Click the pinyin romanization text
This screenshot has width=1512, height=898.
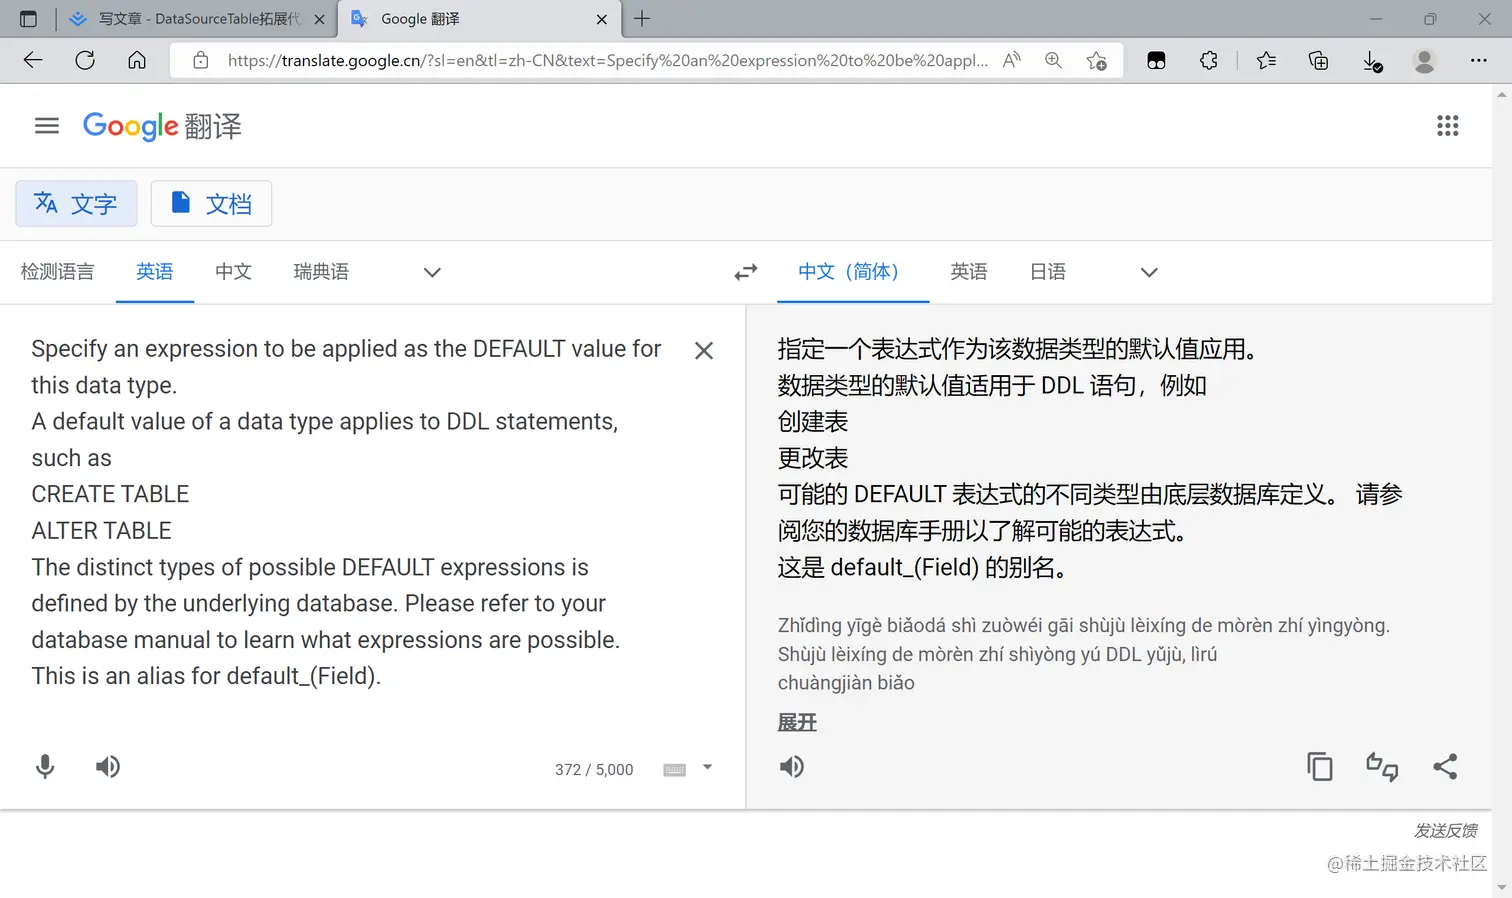point(1084,654)
